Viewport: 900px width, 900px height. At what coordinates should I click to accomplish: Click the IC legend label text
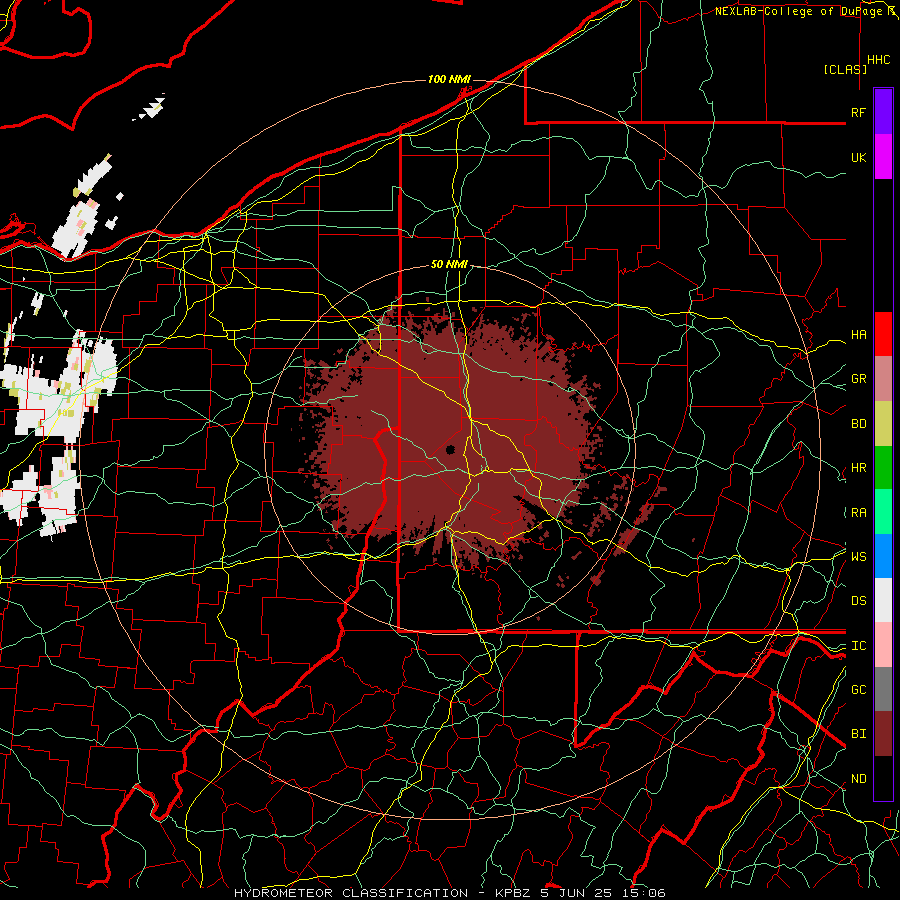[x=858, y=646]
